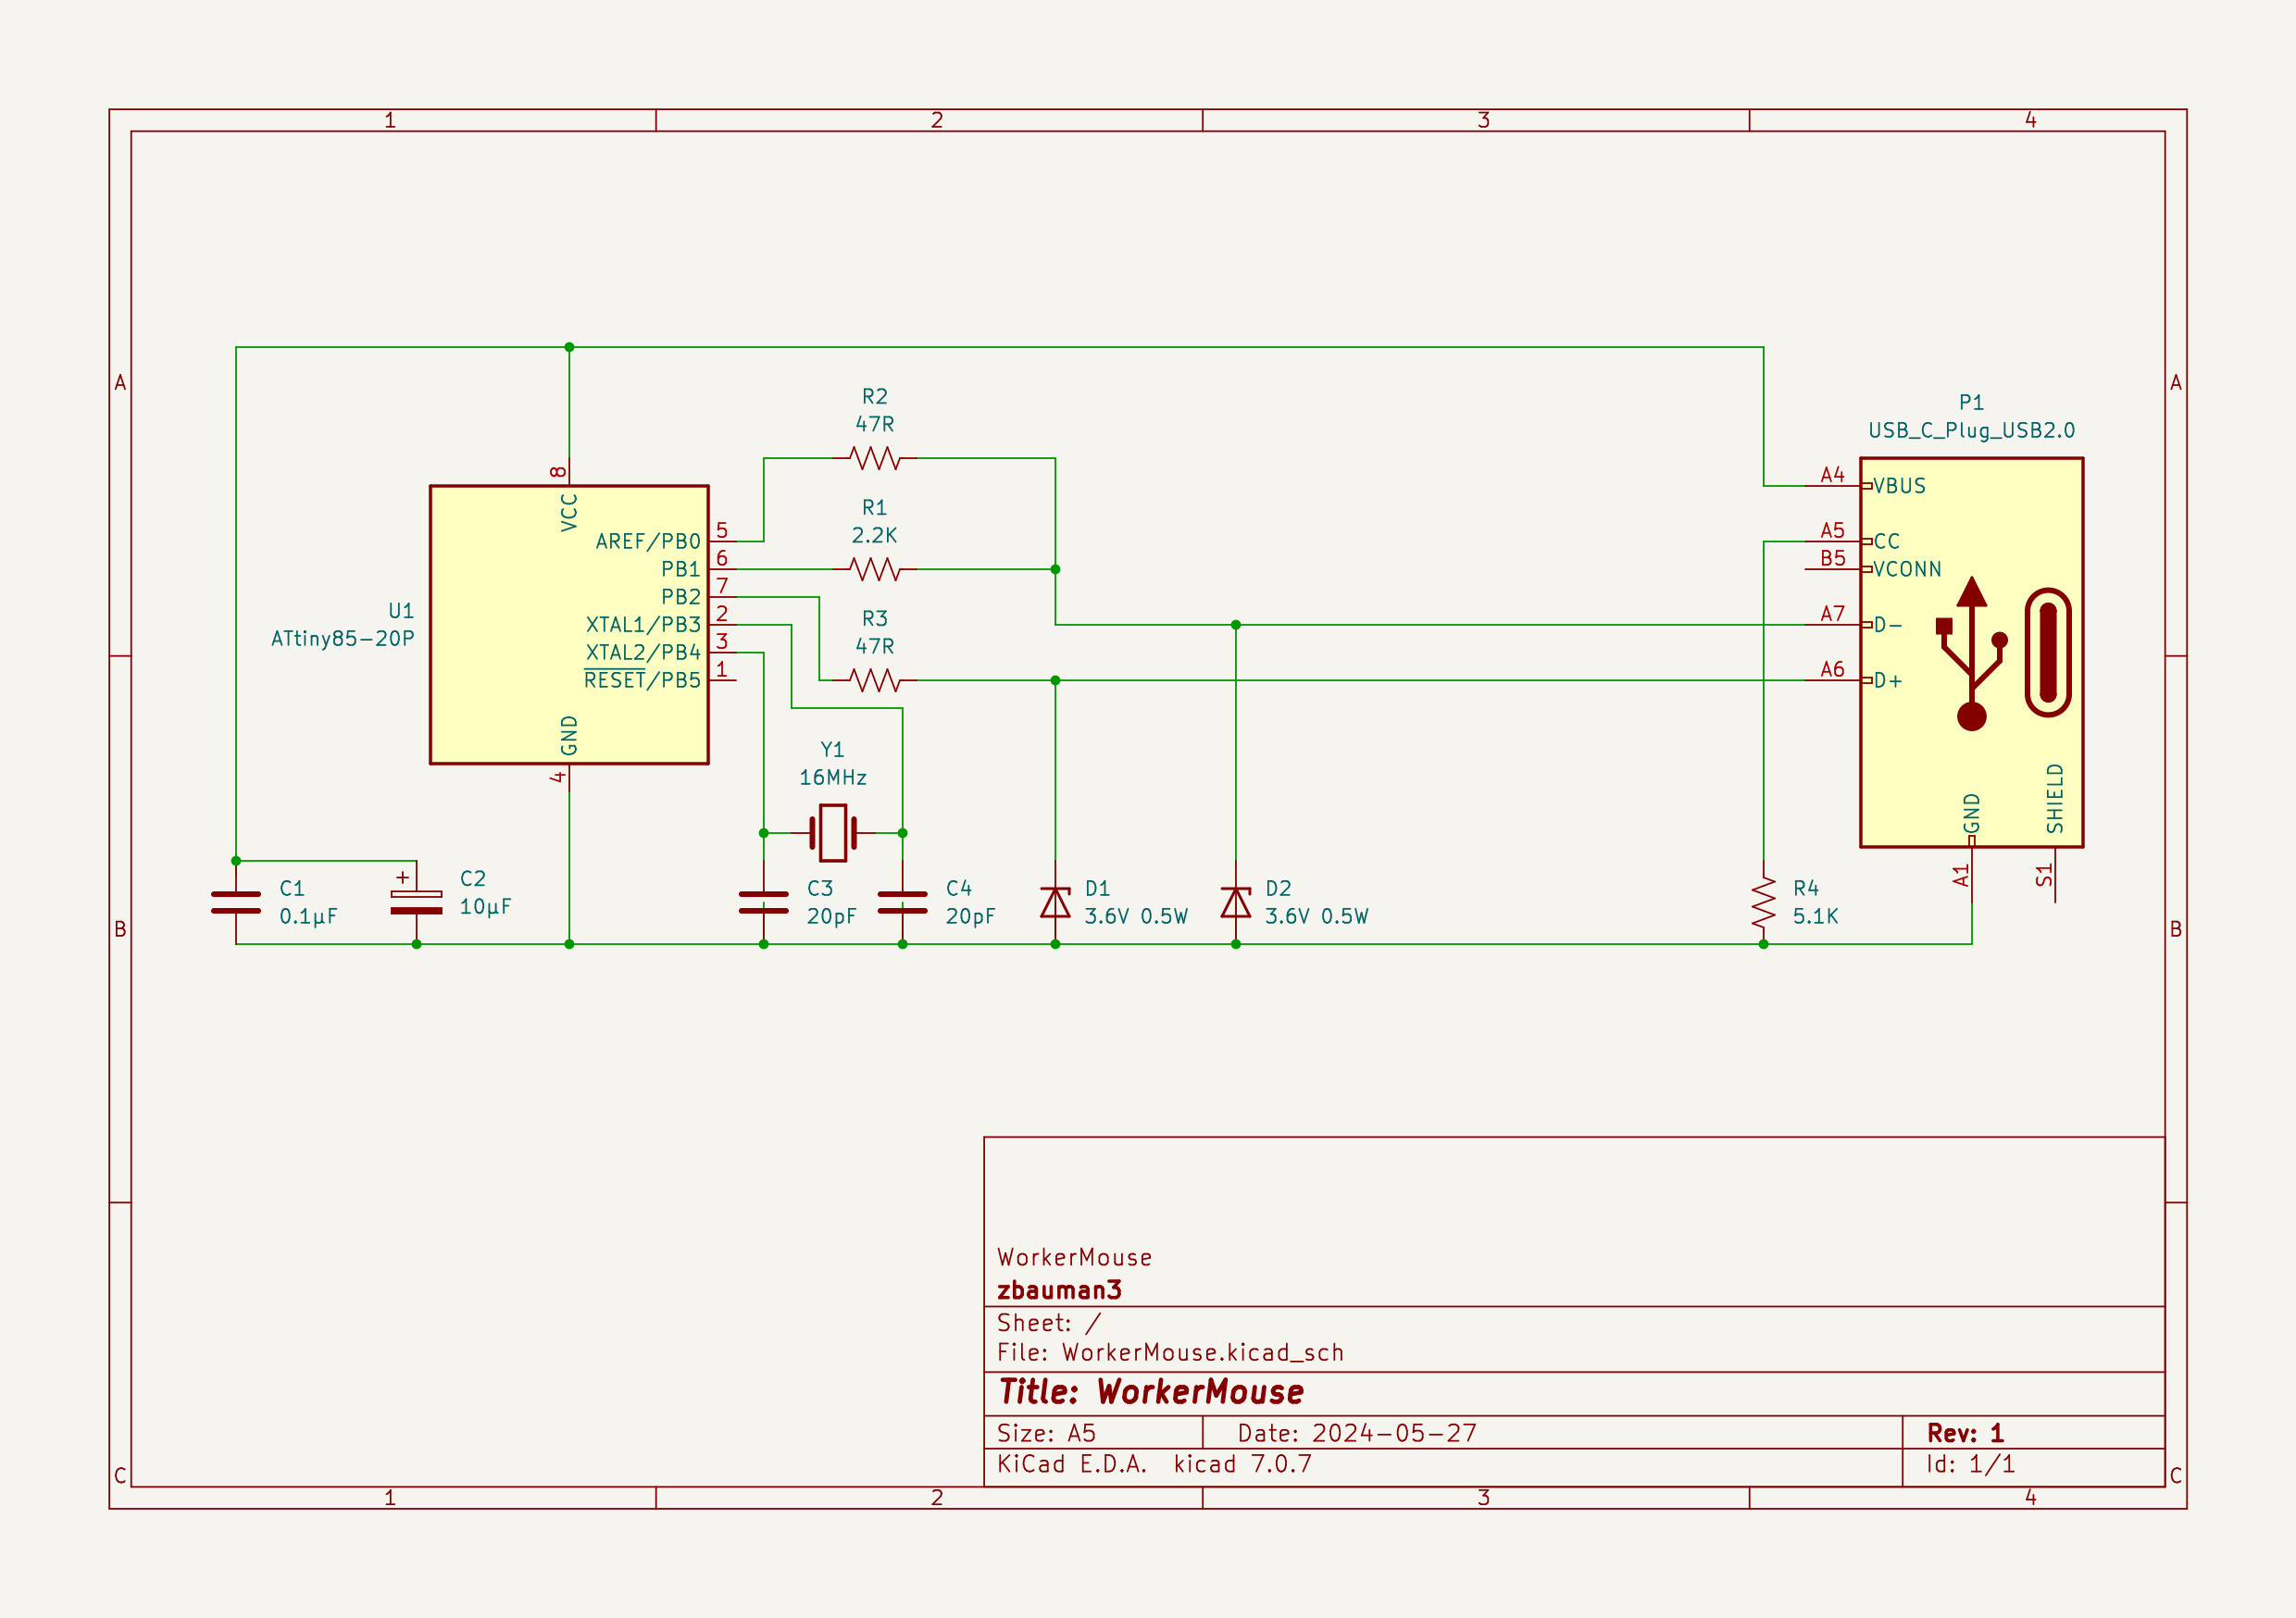The image size is (2296, 1618).
Task: Select resistor R3 47R symbol
Action: (874, 680)
